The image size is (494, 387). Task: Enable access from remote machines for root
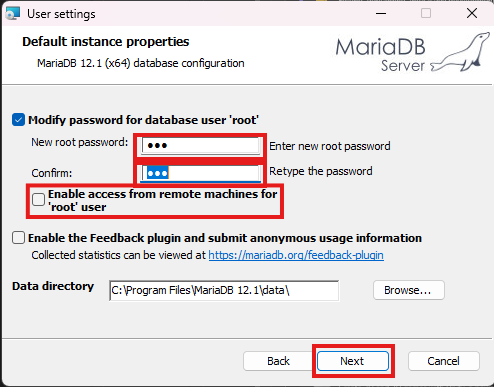[39, 200]
